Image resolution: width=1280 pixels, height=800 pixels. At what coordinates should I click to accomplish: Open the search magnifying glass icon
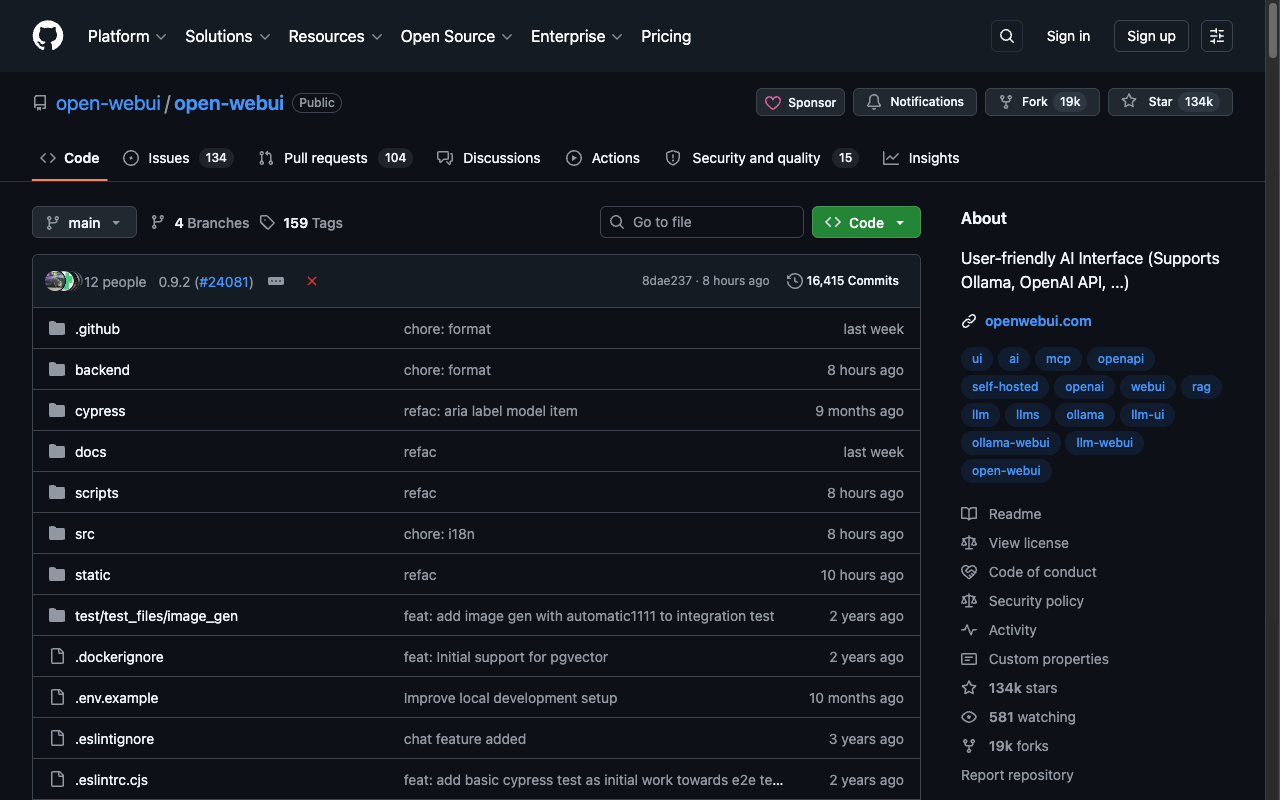pos(1006,36)
